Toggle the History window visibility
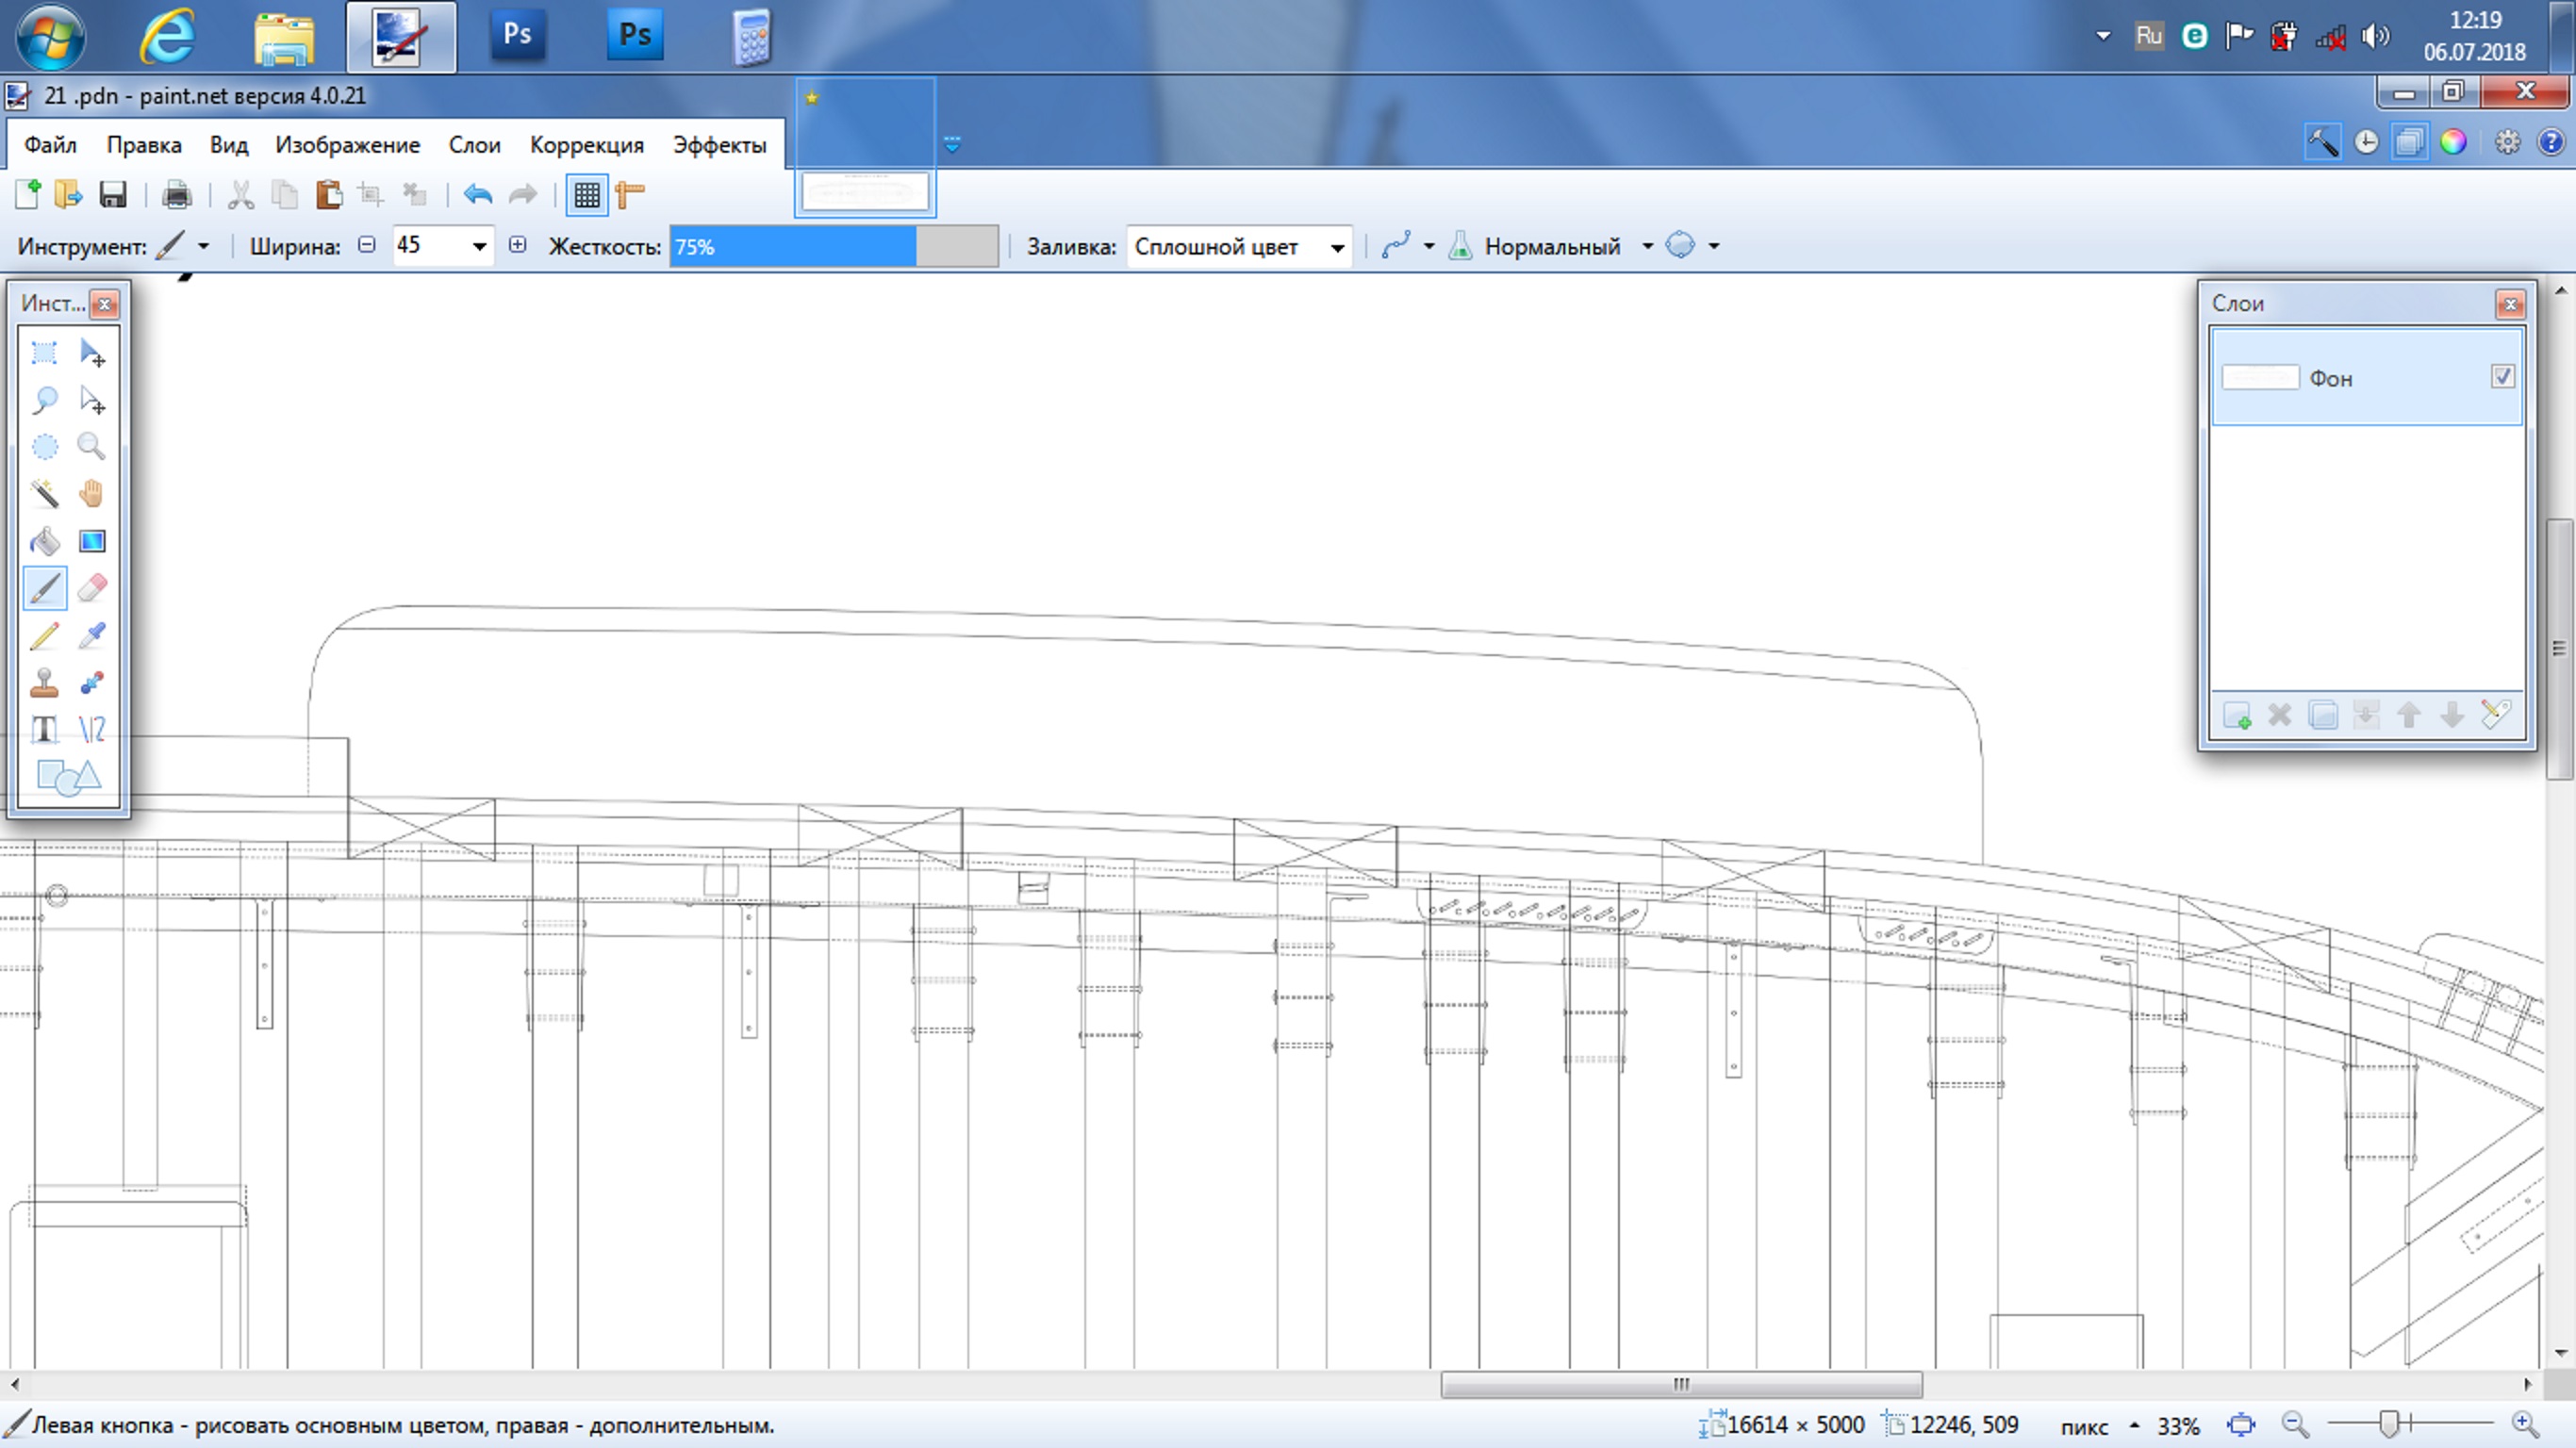This screenshot has height=1448, width=2576. (x=2366, y=142)
